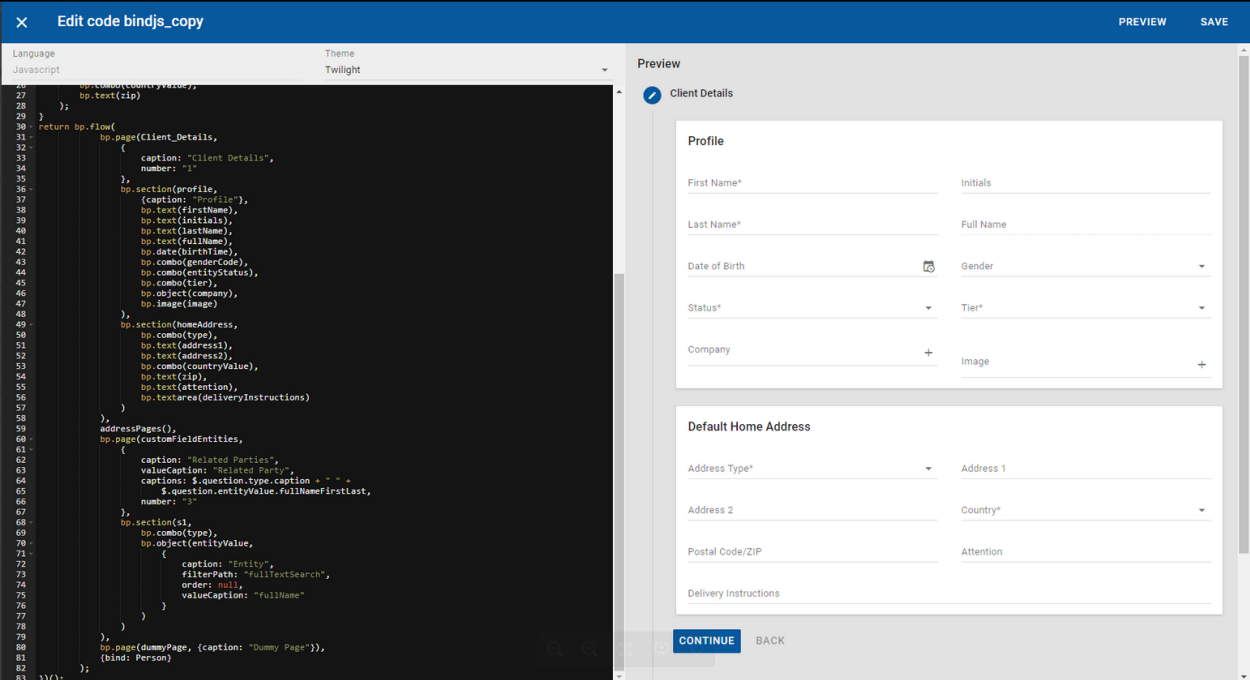Click the pencil icon beside Client Details
1250x680 pixels.
(652, 95)
